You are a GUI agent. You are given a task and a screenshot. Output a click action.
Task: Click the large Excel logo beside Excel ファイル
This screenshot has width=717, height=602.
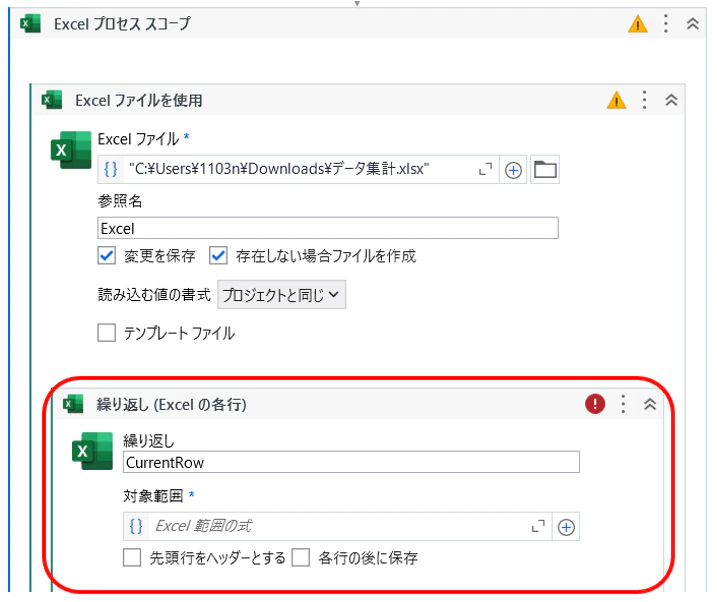tap(71, 150)
